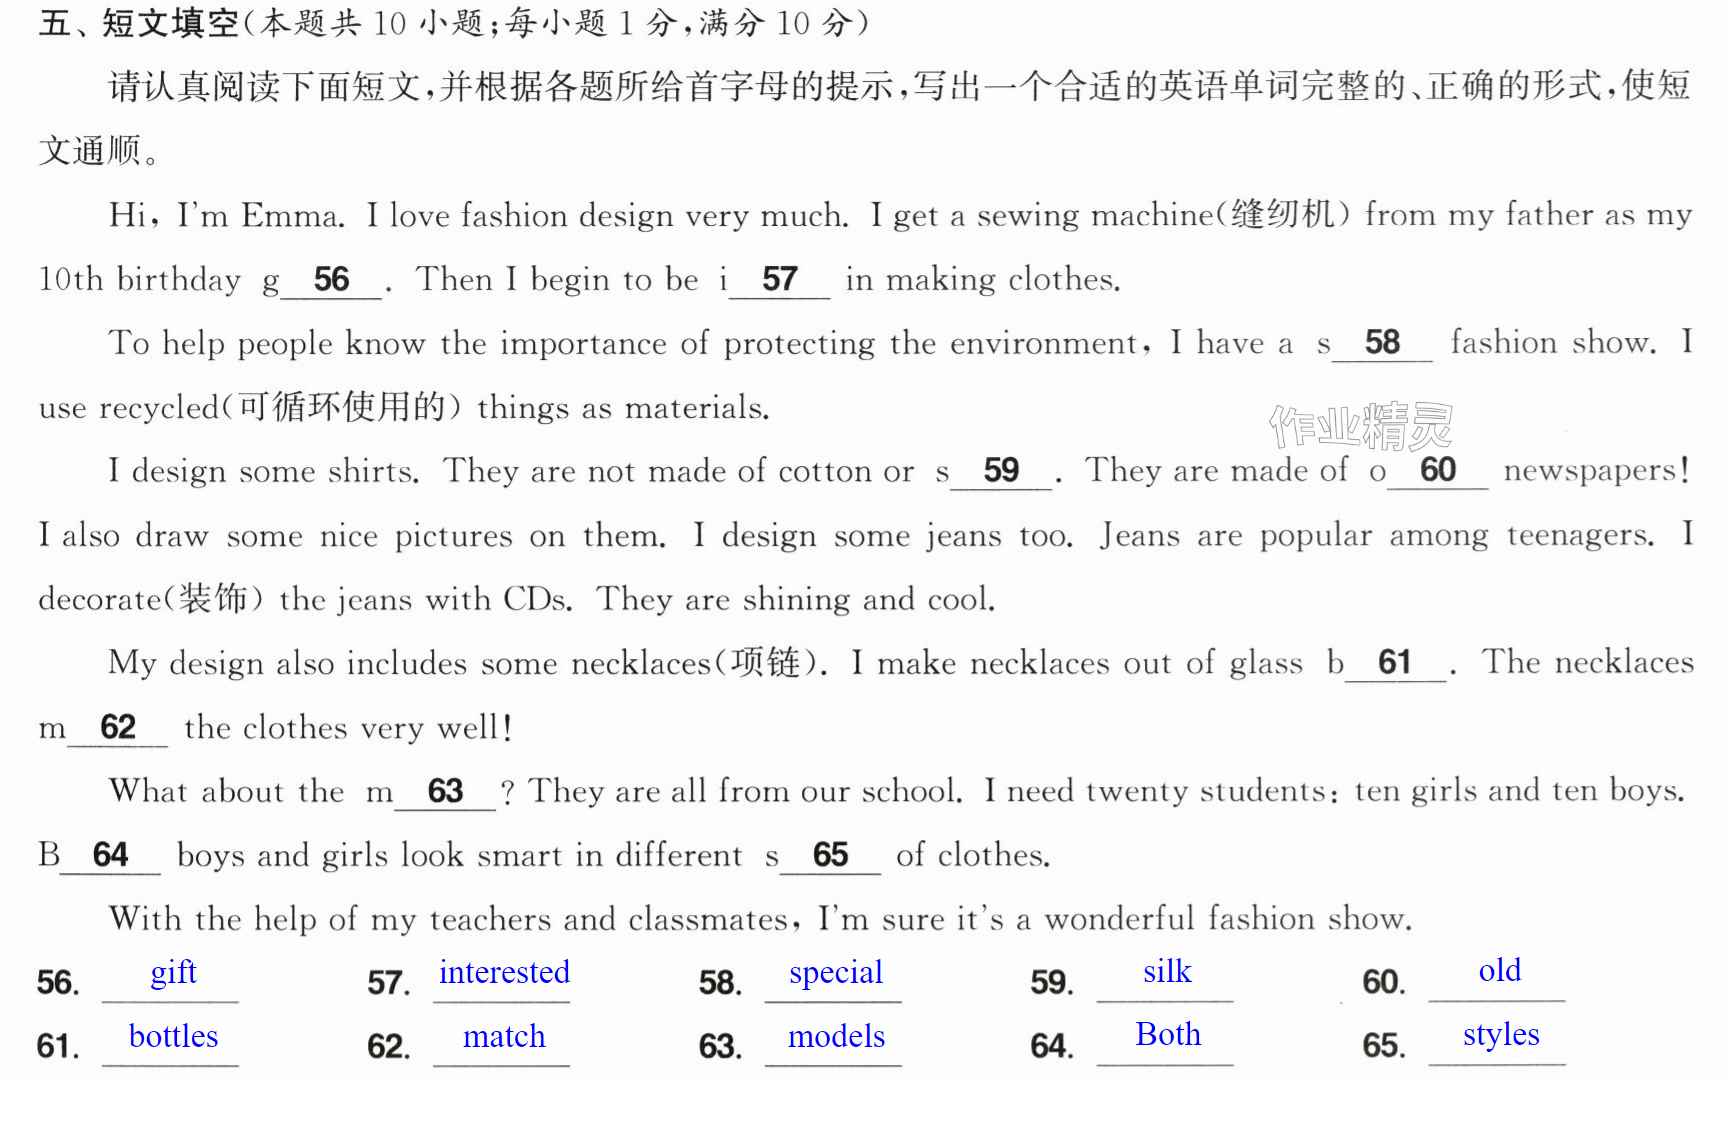Click blank 60 before 'newspapers'
This screenshot has height=1121, width=1726.
tap(1438, 470)
